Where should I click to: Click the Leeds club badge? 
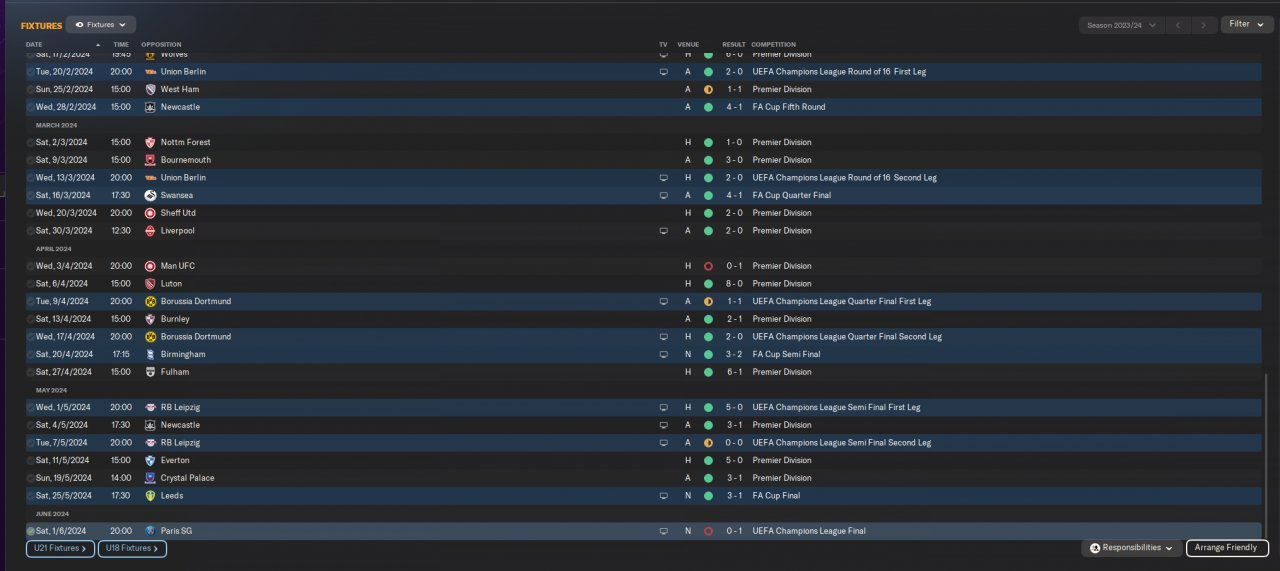[150, 496]
